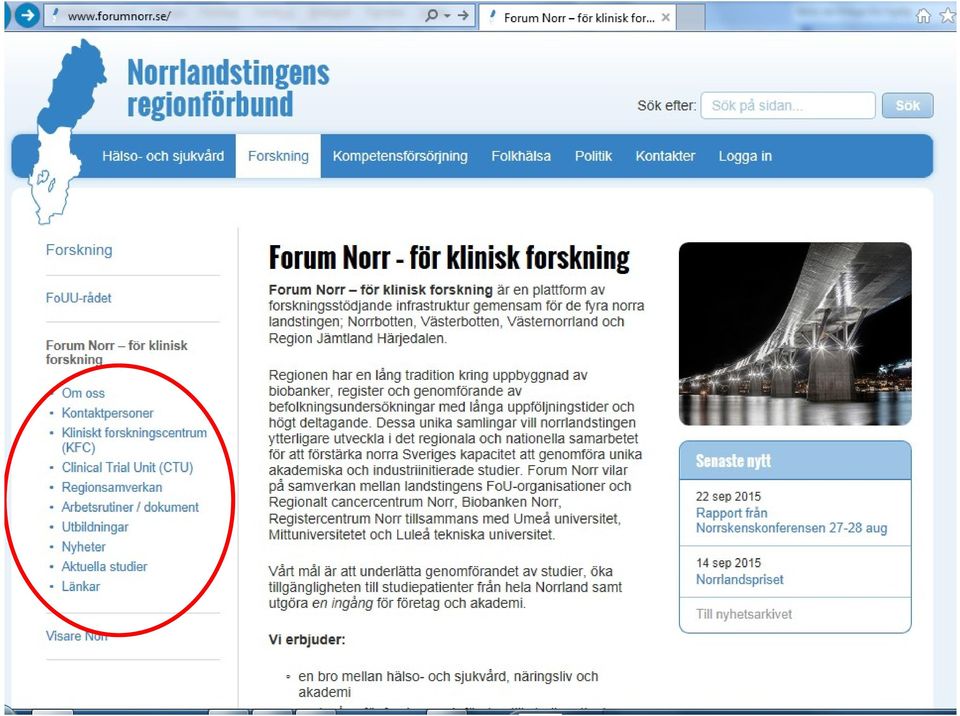Select the Forum Norr browser tab

tap(577, 18)
